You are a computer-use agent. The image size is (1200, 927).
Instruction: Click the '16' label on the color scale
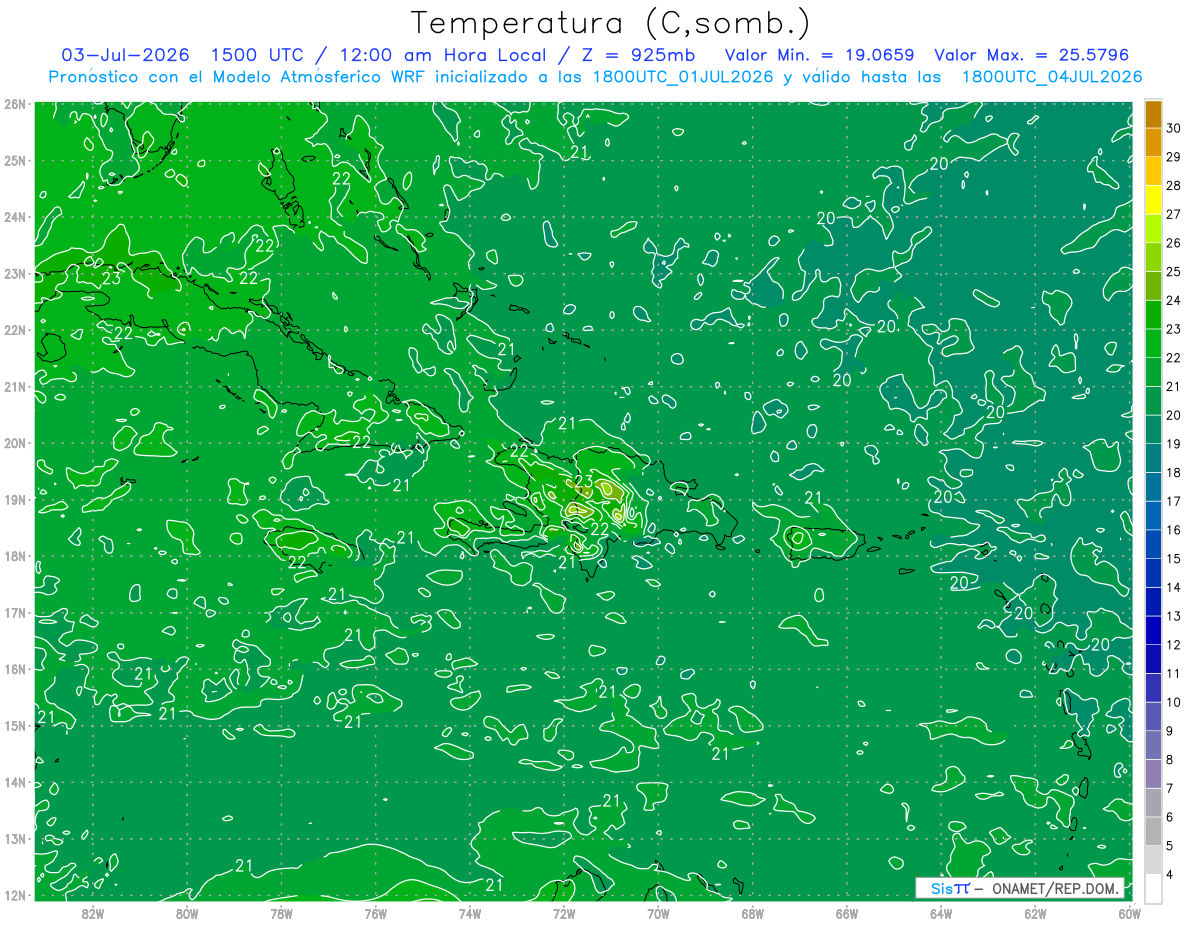[1173, 530]
